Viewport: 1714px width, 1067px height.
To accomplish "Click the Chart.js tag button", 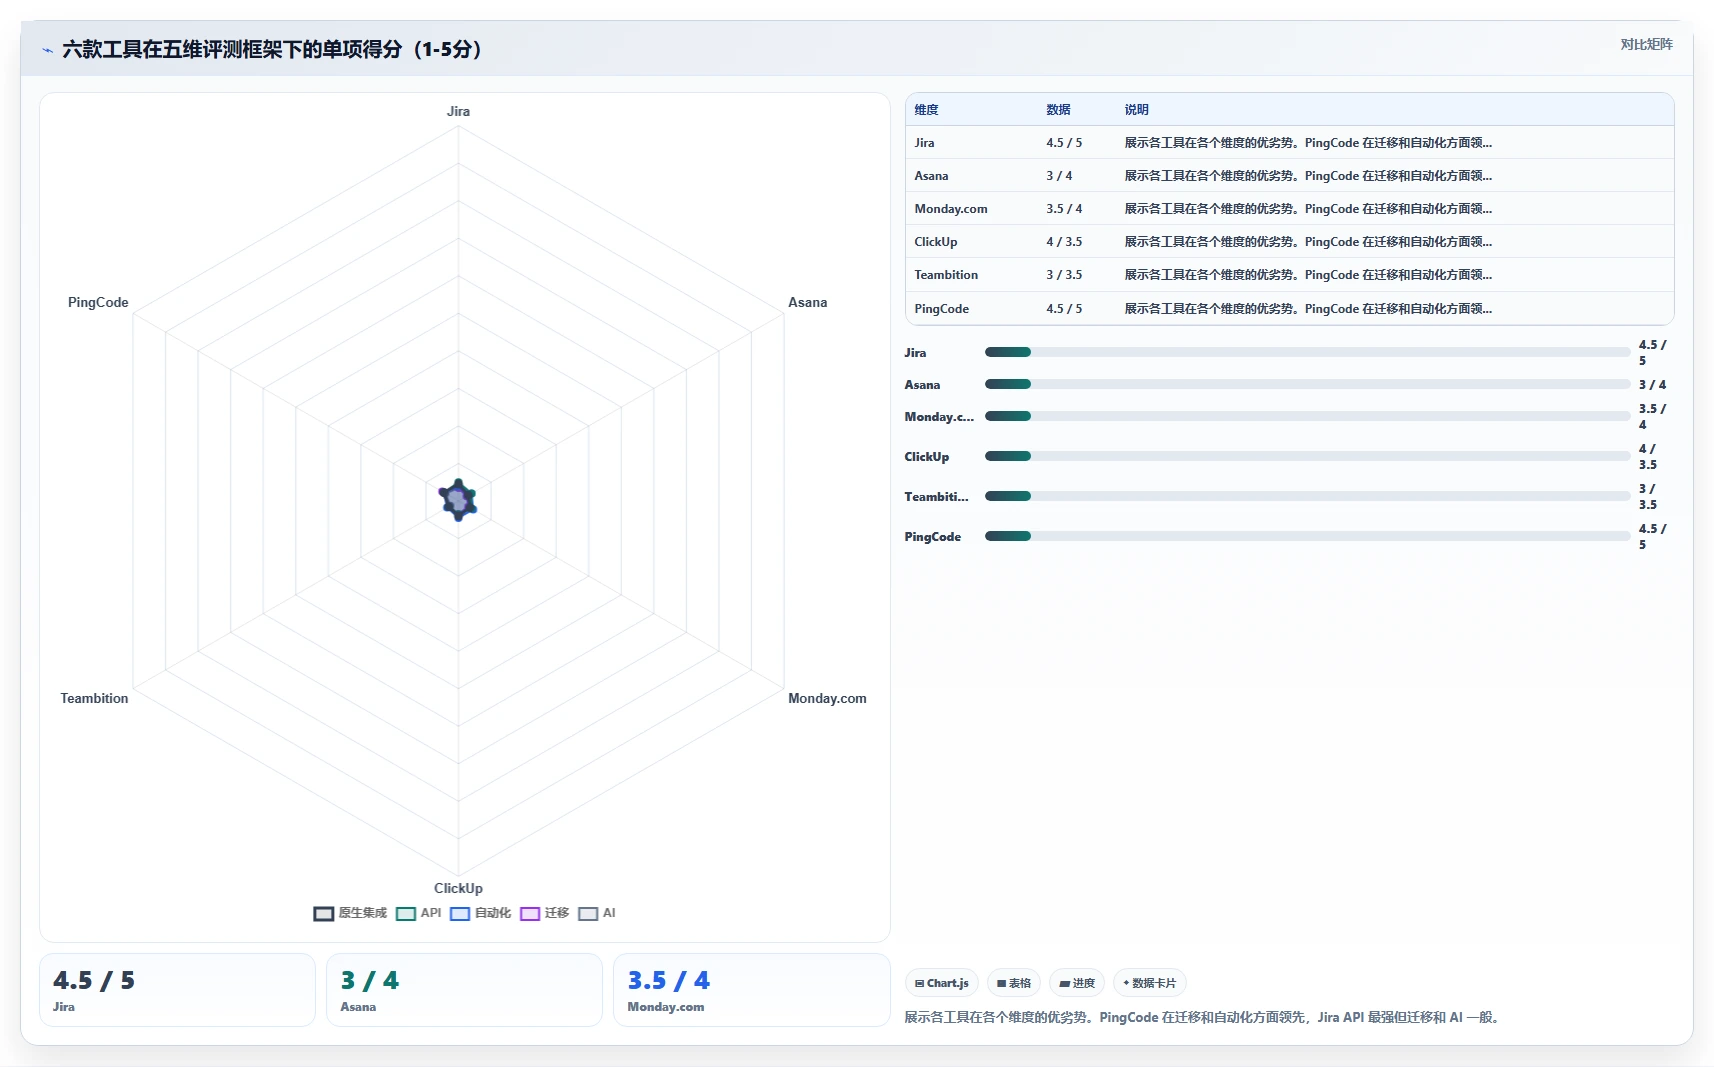I will (x=941, y=983).
